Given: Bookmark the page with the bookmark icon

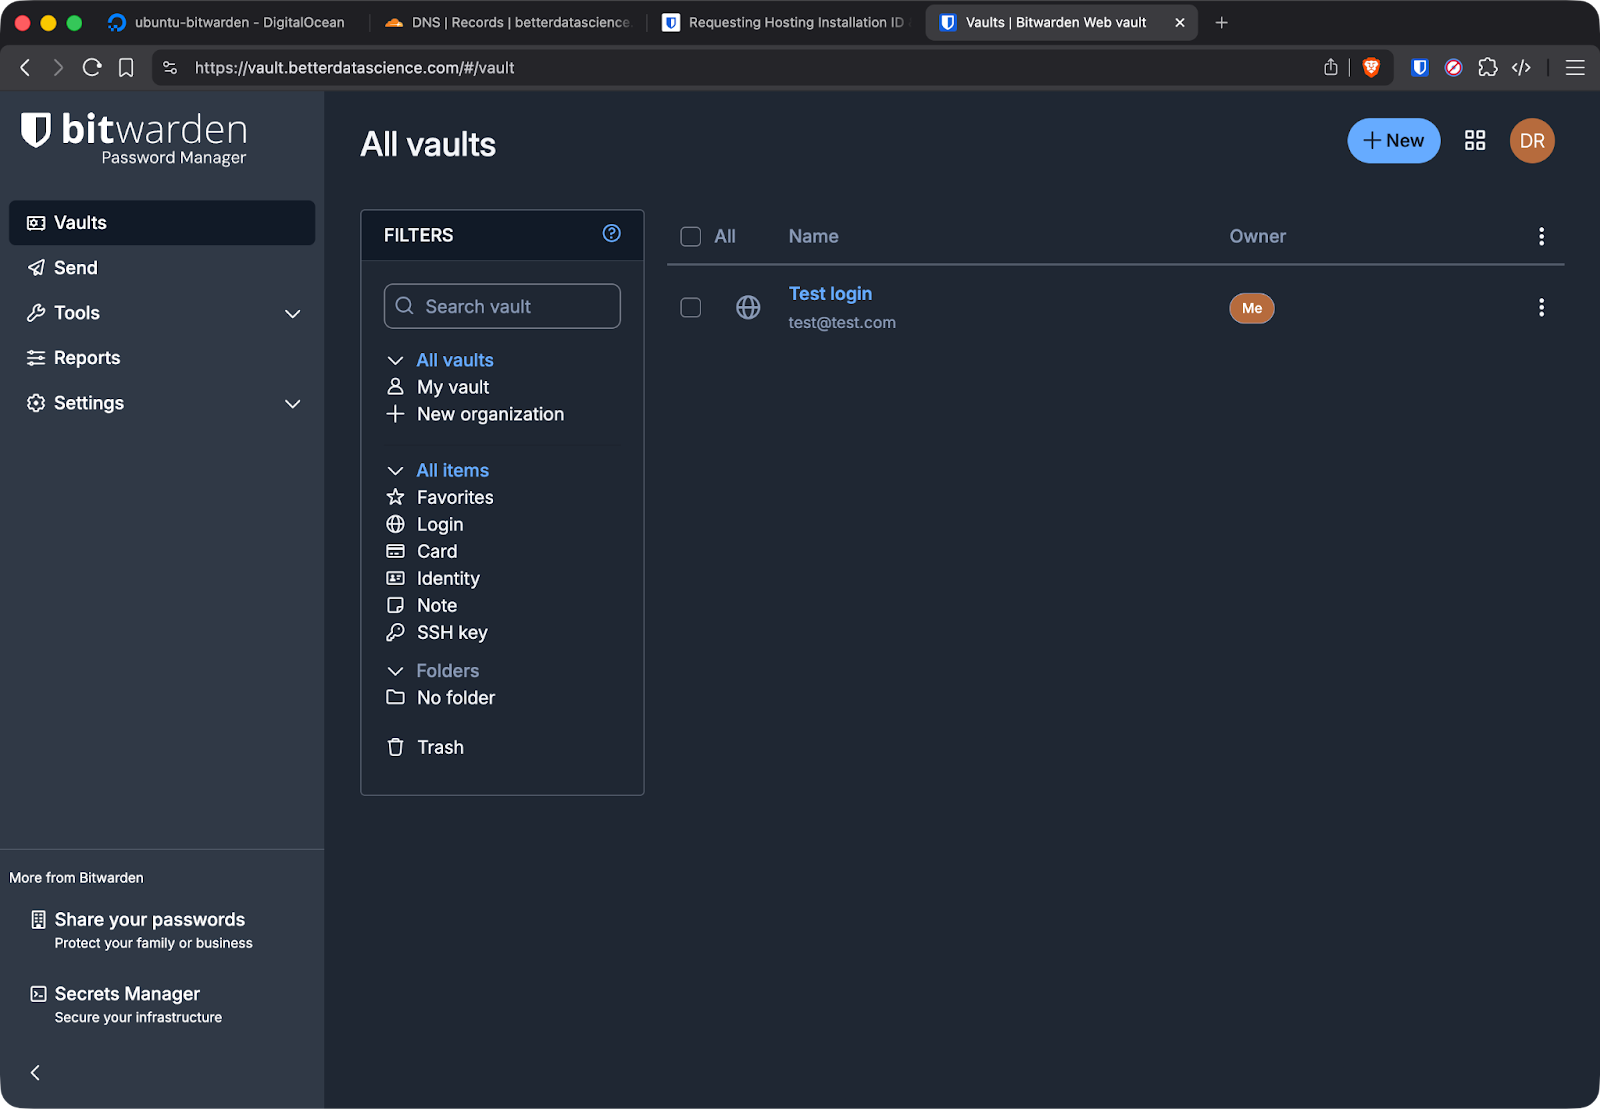Looking at the screenshot, I should coord(126,68).
